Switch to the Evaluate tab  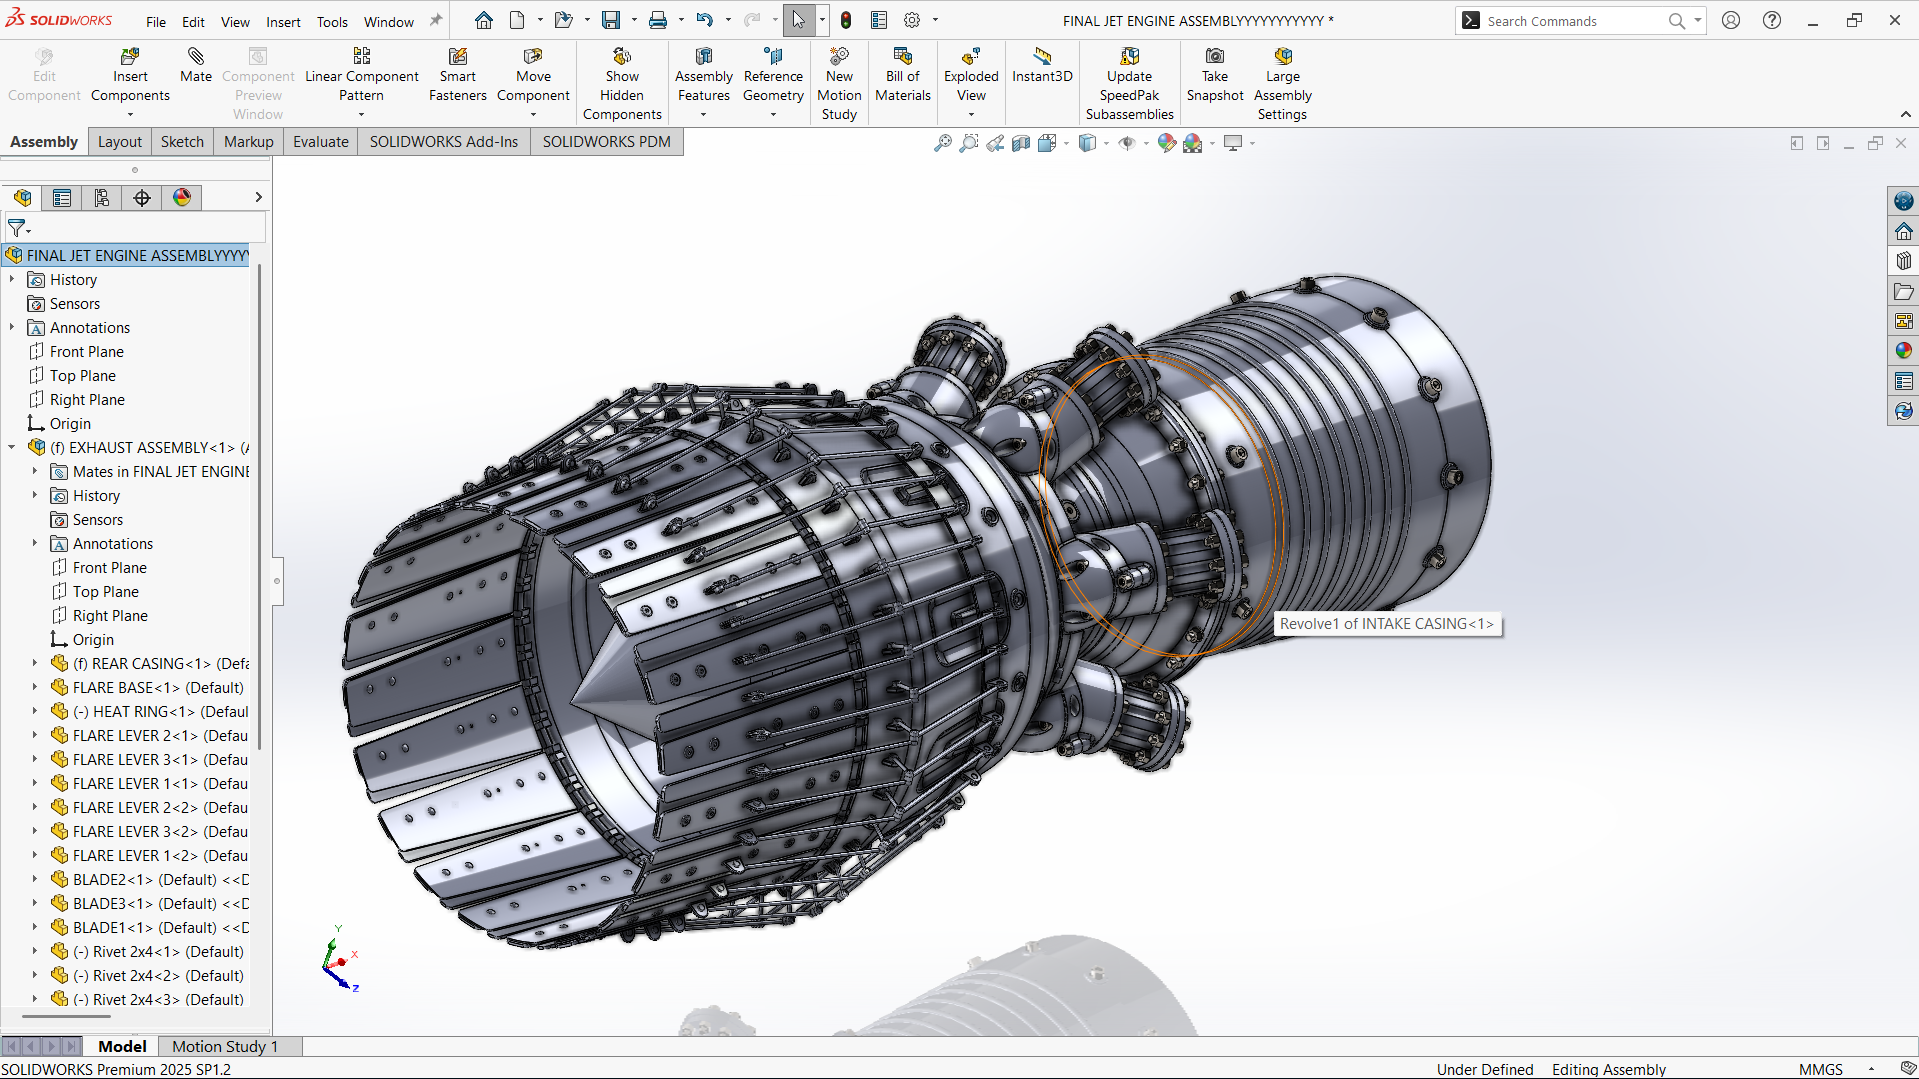point(320,142)
